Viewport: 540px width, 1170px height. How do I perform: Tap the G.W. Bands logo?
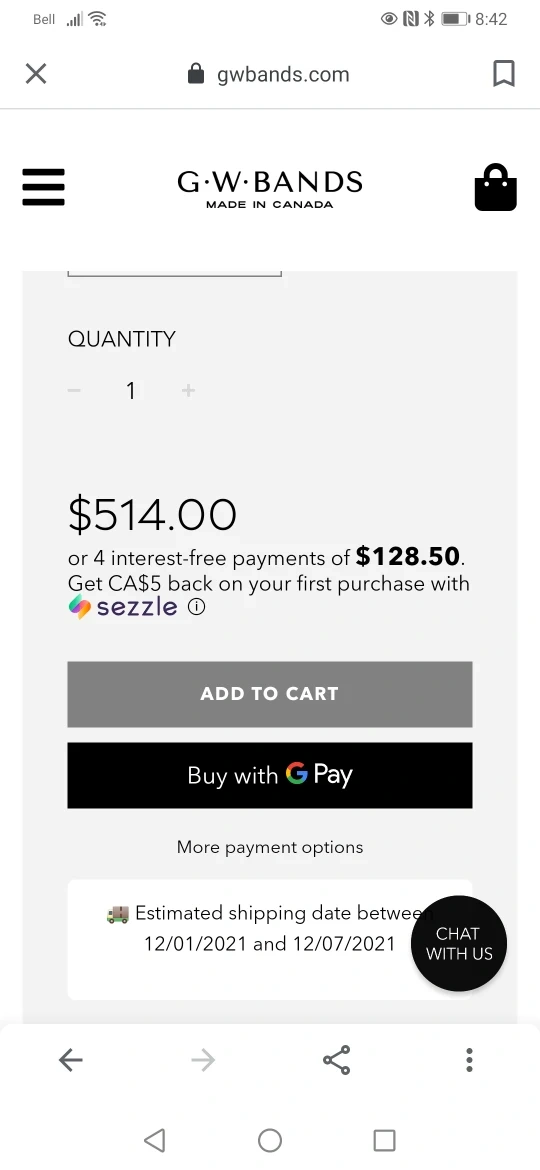269,189
